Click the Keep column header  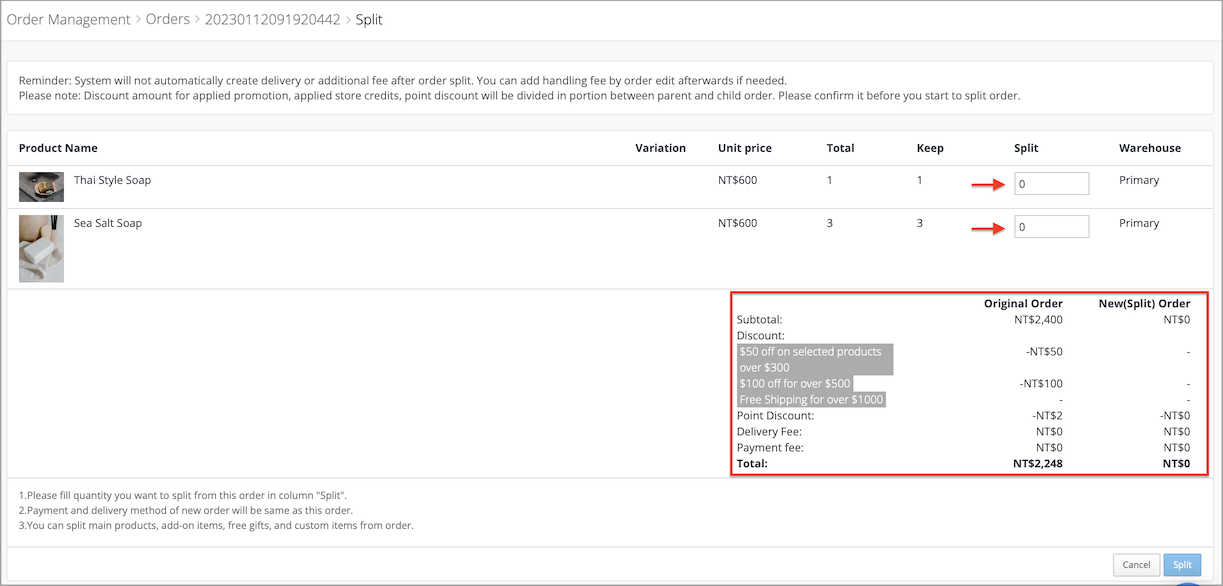[x=930, y=148]
